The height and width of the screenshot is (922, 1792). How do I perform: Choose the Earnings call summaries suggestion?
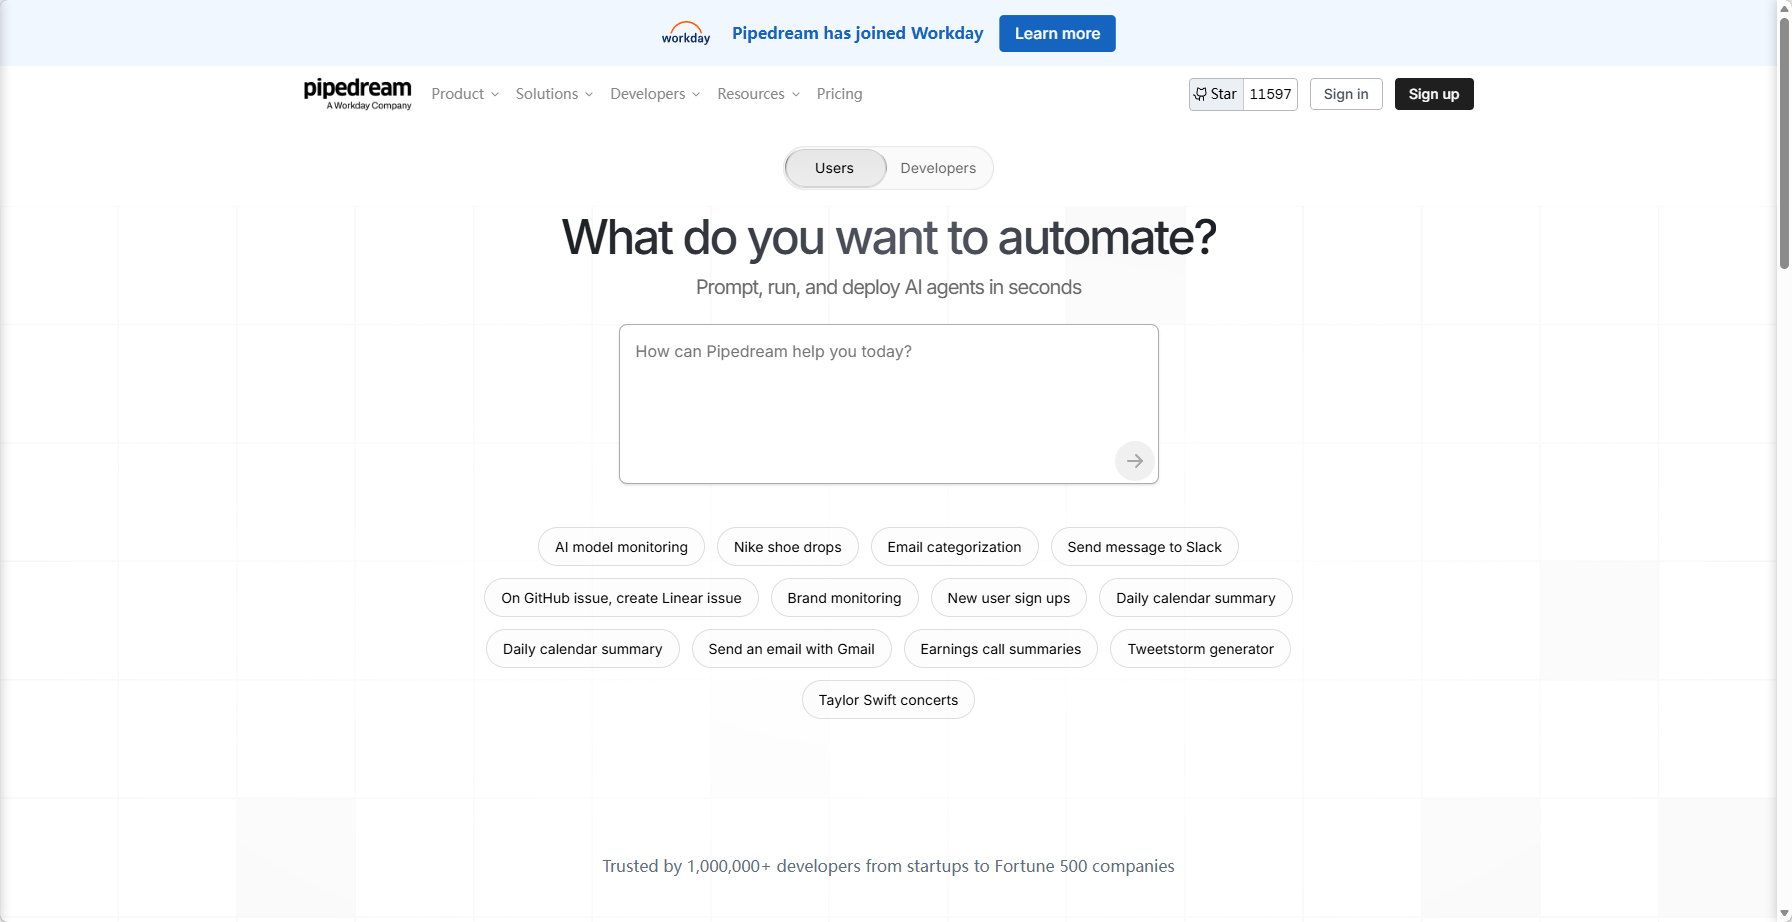tap(1001, 649)
